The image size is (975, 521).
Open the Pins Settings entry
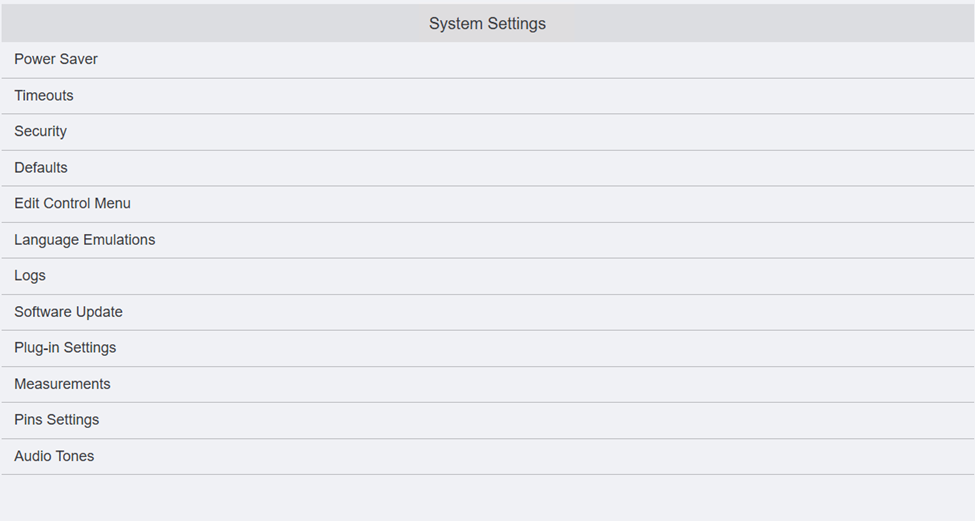57,420
